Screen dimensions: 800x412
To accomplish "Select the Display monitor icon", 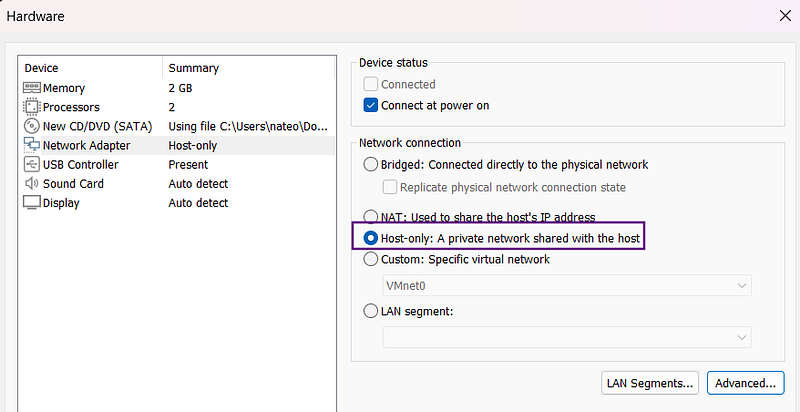I will click(31, 203).
